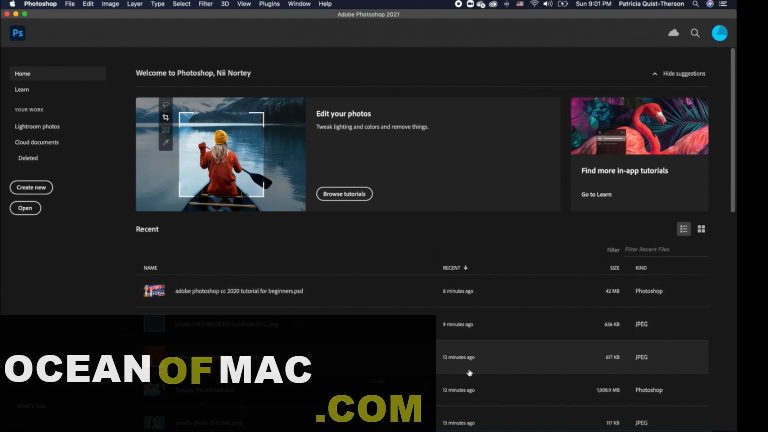Select adobe photoshop cc 2020 tutorial for beginners.psd
This screenshot has width=768, height=432.
239,291
